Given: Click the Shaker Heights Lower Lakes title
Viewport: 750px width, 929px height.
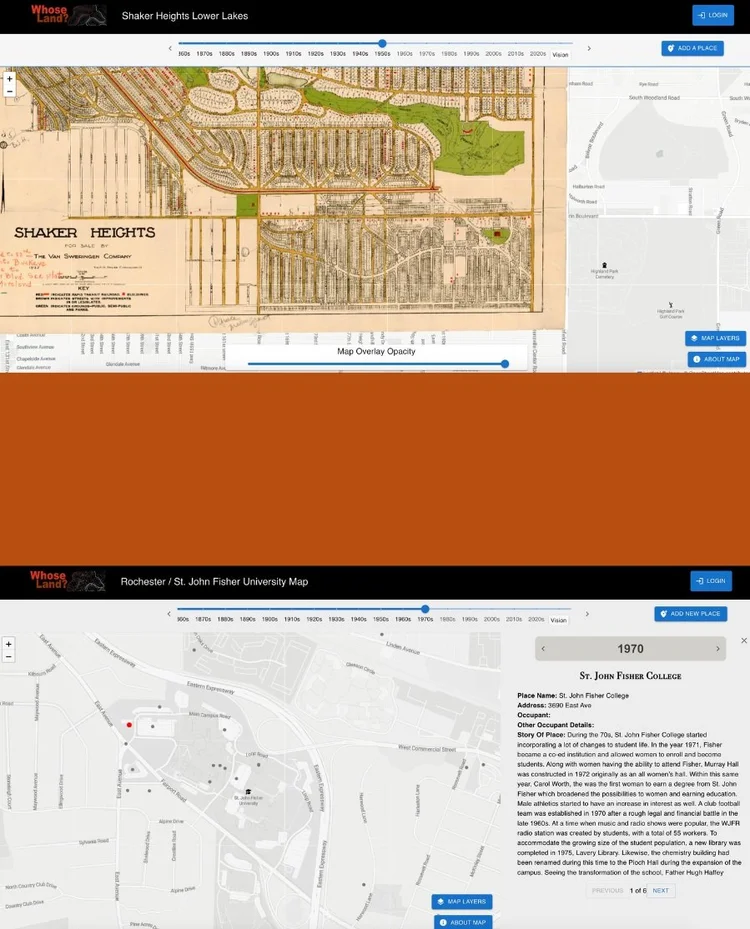Looking at the screenshot, I should (185, 16).
